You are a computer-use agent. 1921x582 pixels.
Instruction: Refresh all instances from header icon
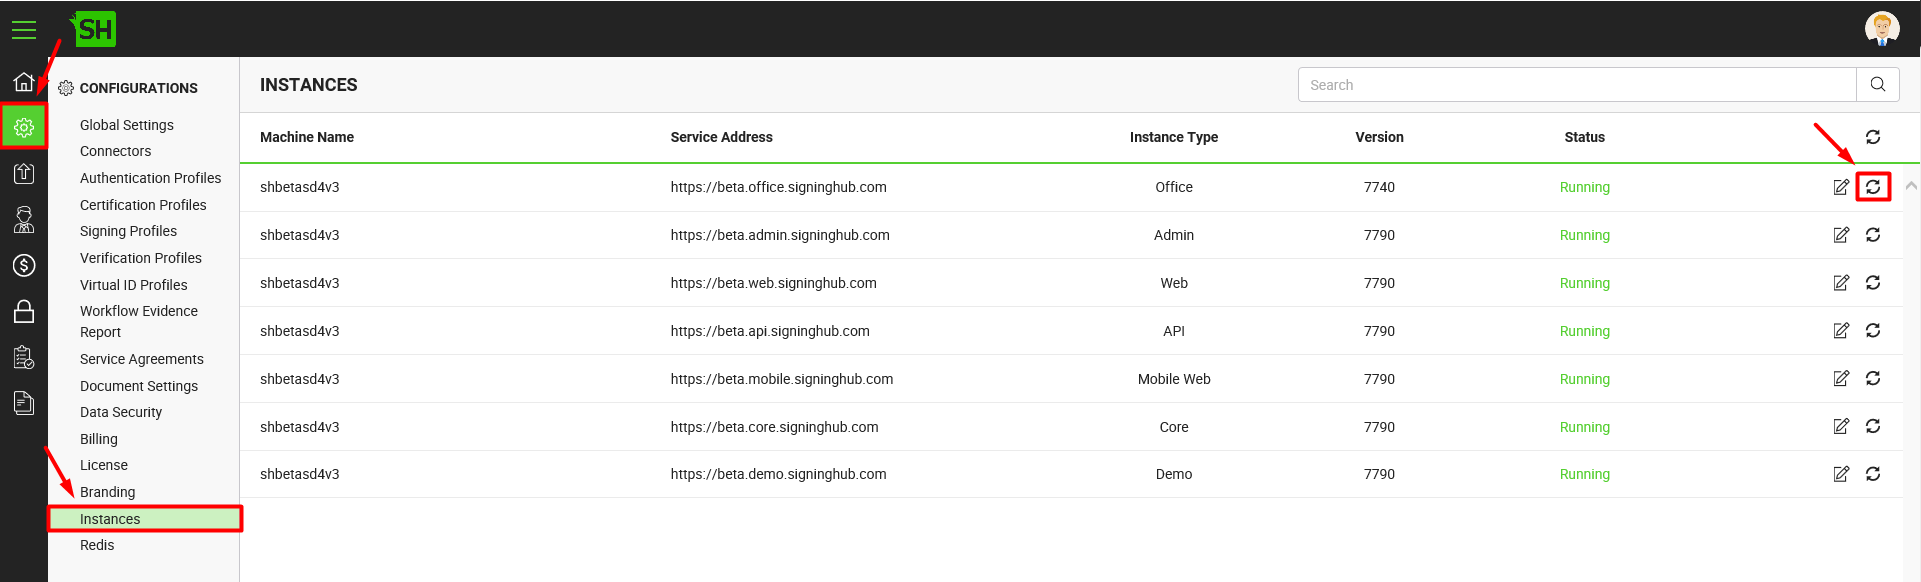pyautogui.click(x=1873, y=137)
